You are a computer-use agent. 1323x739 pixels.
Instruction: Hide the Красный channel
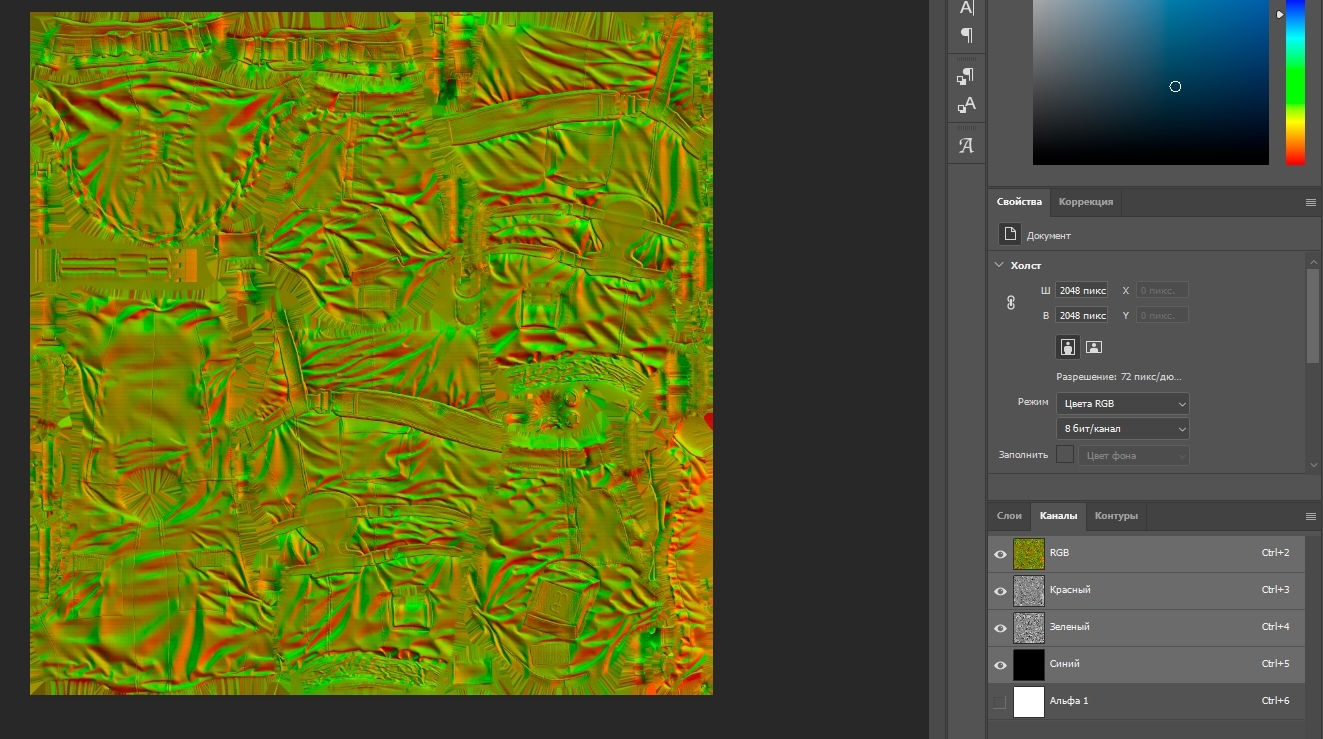click(1000, 591)
